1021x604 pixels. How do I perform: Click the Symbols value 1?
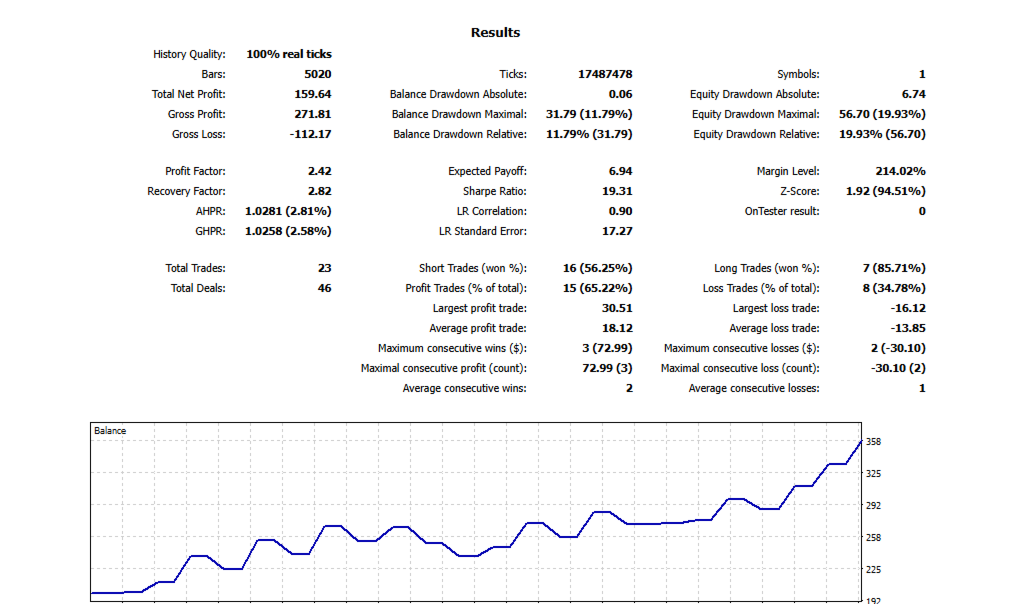coord(922,74)
